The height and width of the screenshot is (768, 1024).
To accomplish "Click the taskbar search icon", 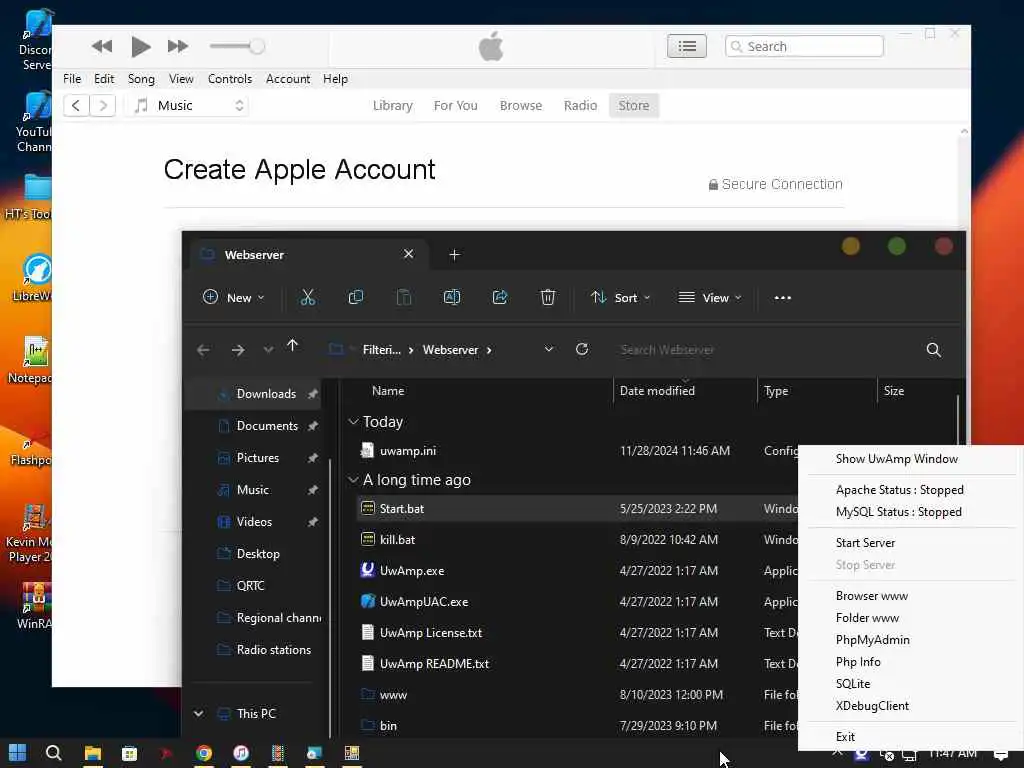I will pyautogui.click(x=54, y=753).
